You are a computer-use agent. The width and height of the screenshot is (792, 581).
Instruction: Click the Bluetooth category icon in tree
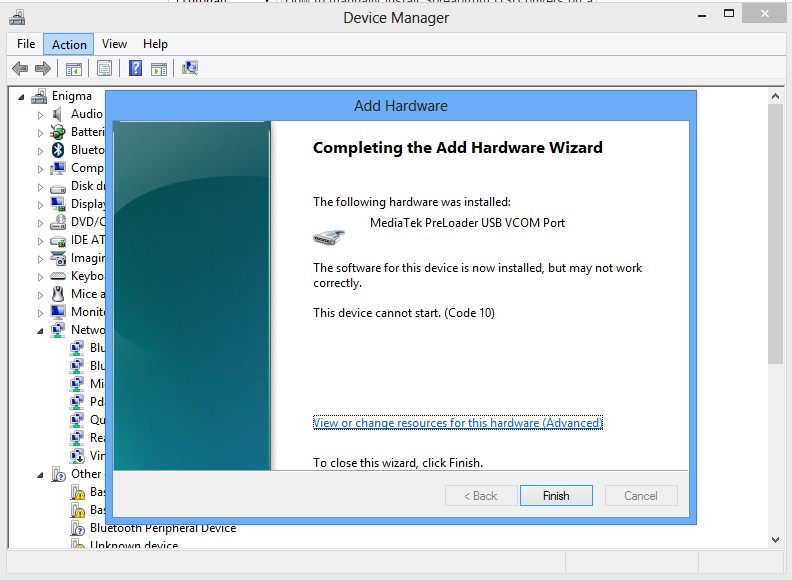tap(58, 150)
